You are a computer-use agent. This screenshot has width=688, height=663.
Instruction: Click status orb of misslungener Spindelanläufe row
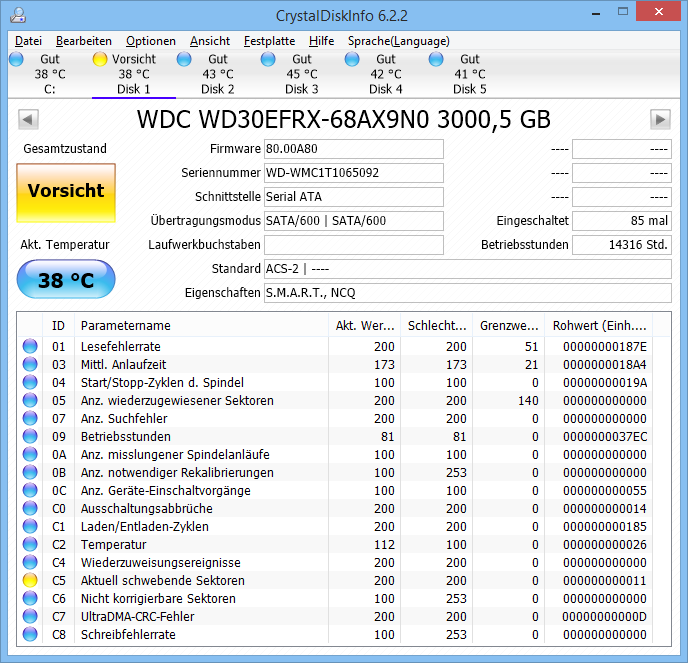click(30, 454)
